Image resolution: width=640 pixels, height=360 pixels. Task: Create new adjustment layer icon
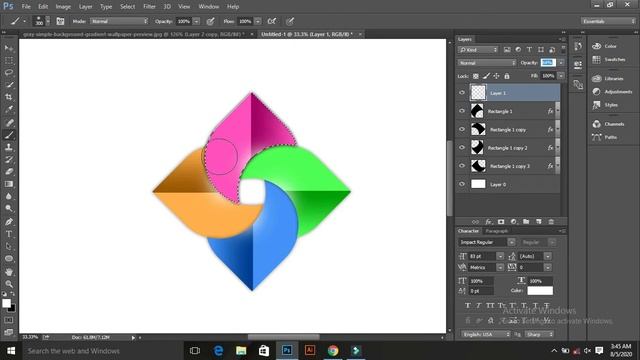[513, 222]
